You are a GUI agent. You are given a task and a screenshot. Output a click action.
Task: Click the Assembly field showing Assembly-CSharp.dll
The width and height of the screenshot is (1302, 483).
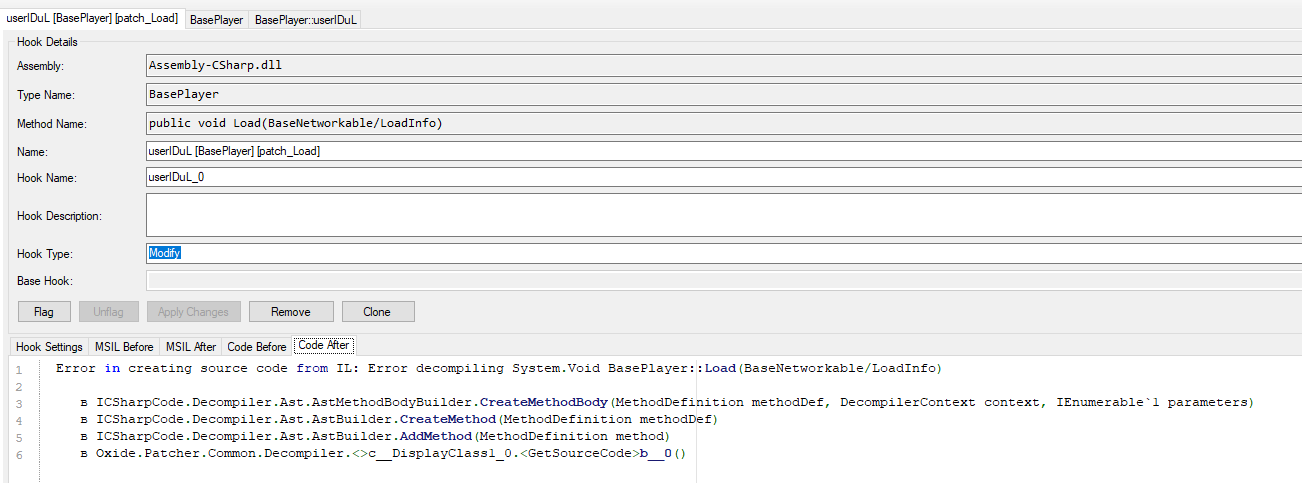click(x=722, y=66)
